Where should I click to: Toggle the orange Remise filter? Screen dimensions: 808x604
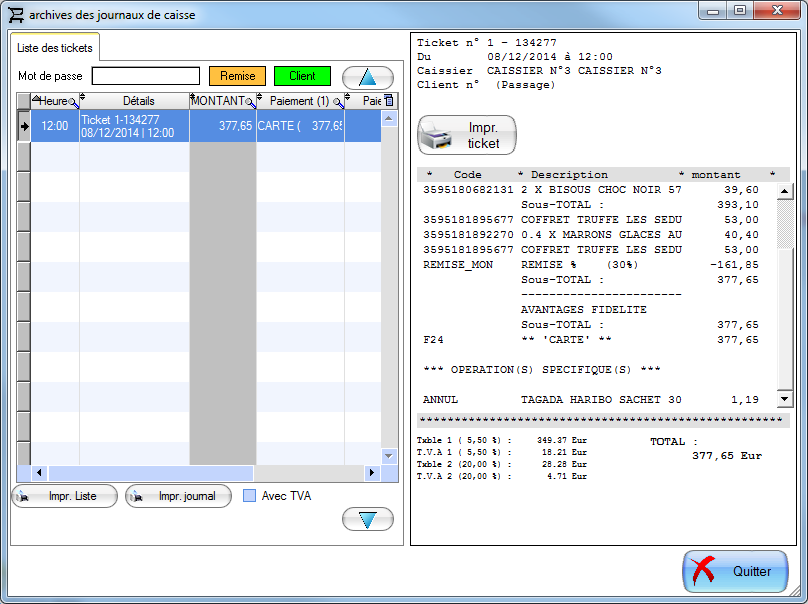click(237, 75)
